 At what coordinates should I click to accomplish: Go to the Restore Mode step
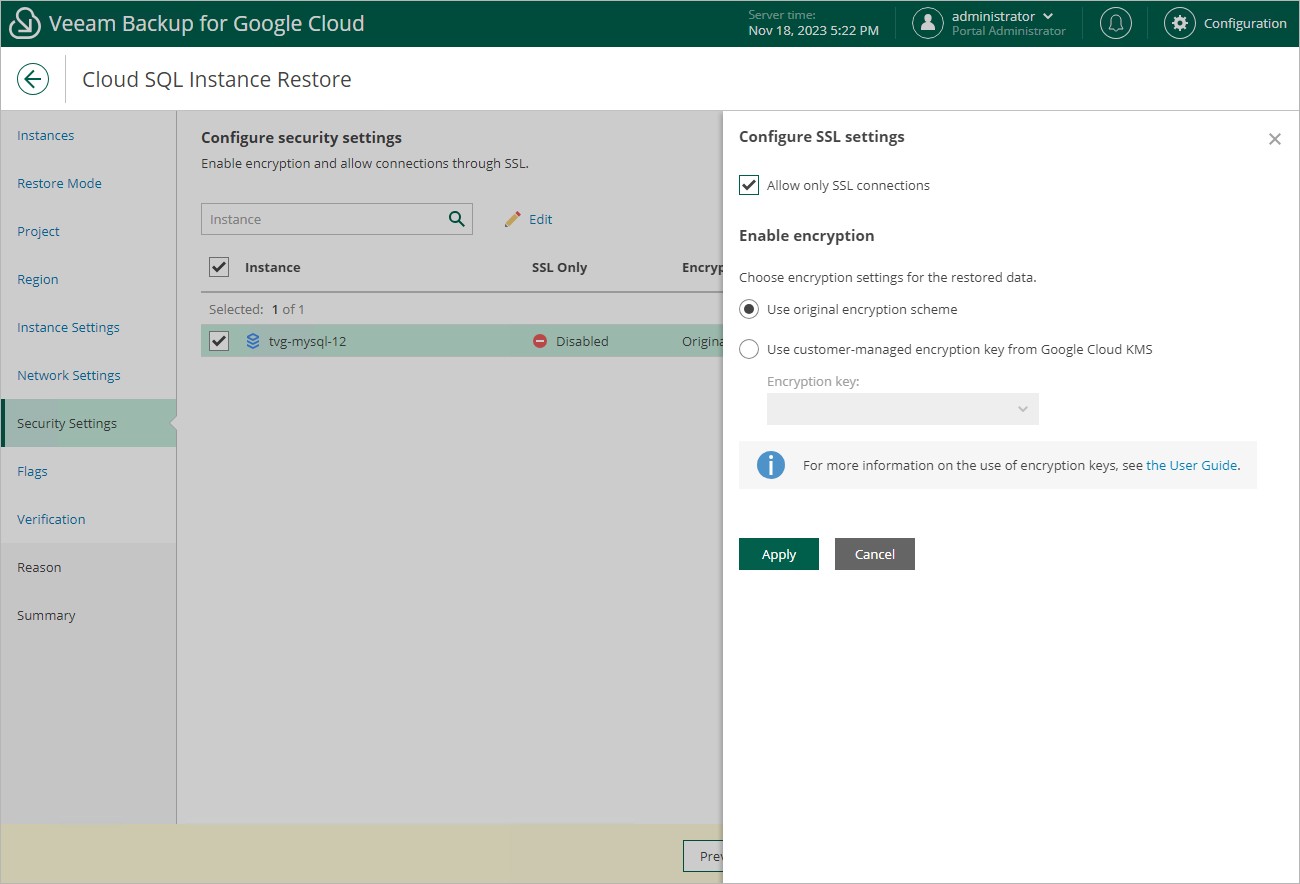59,183
